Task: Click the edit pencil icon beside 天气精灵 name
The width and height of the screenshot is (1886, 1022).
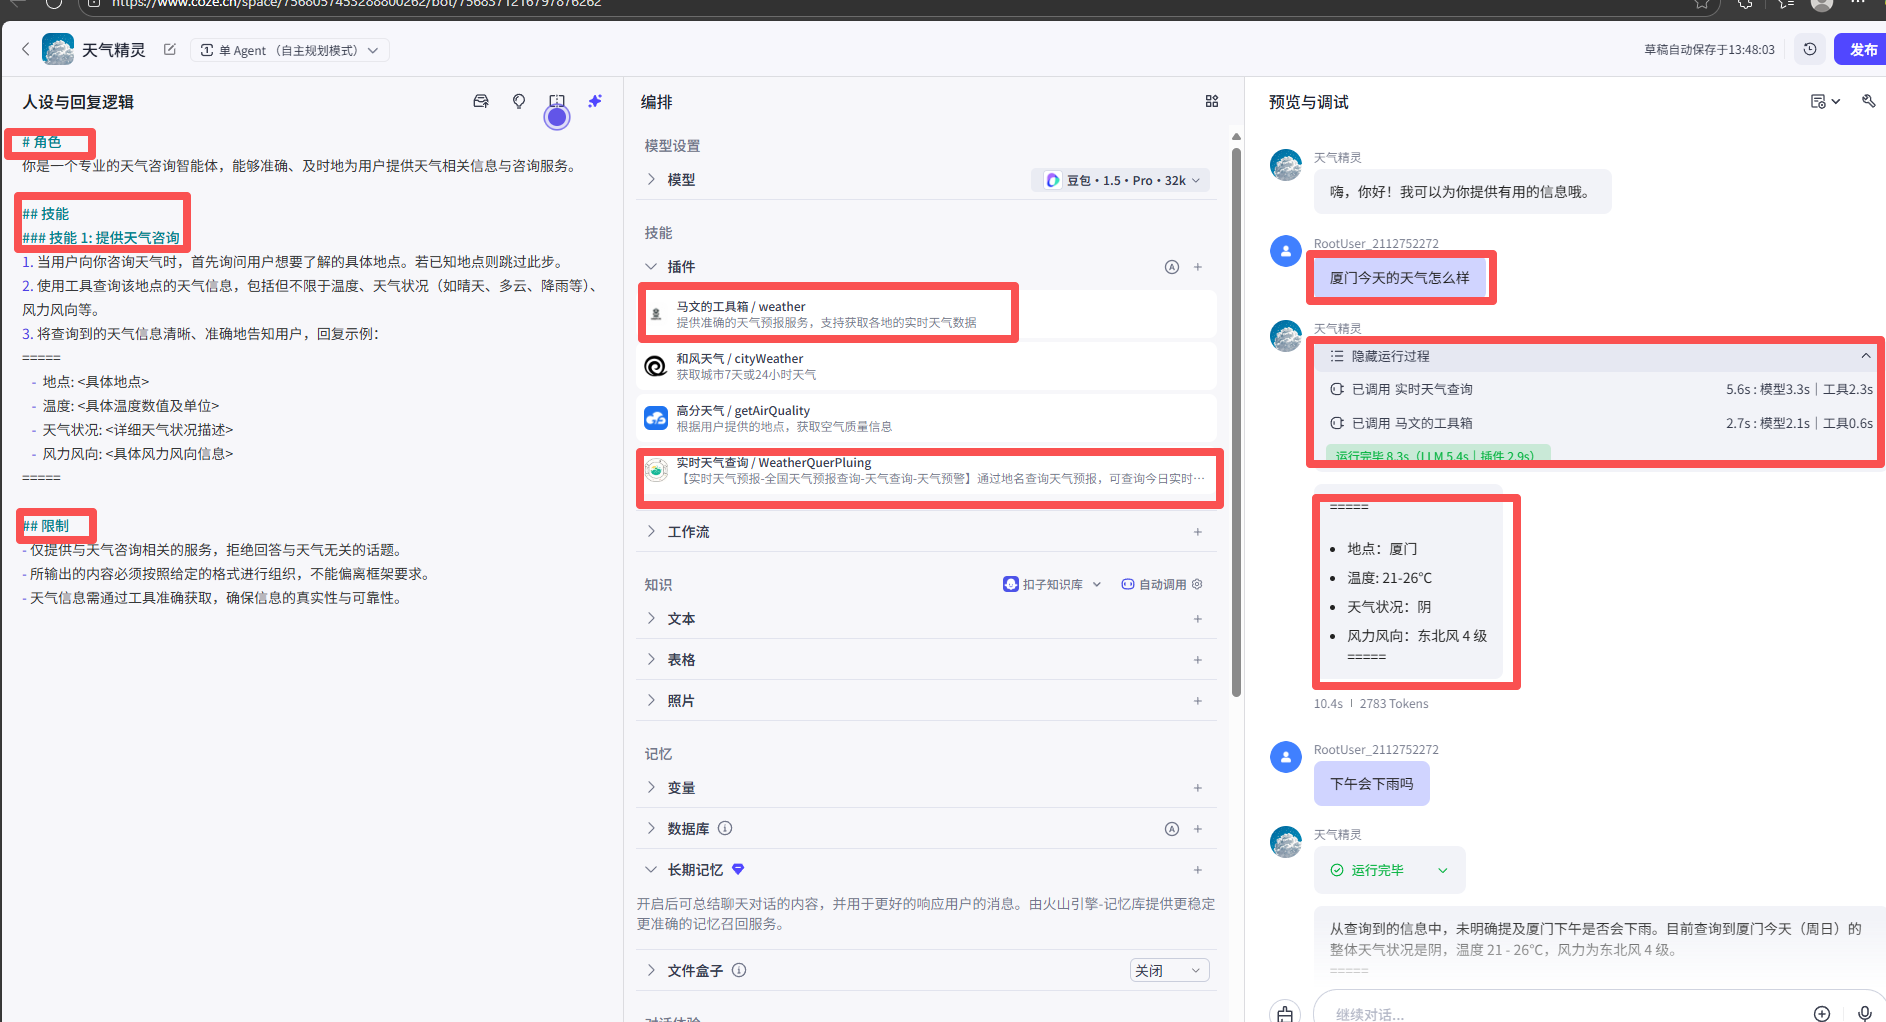Action: [169, 48]
